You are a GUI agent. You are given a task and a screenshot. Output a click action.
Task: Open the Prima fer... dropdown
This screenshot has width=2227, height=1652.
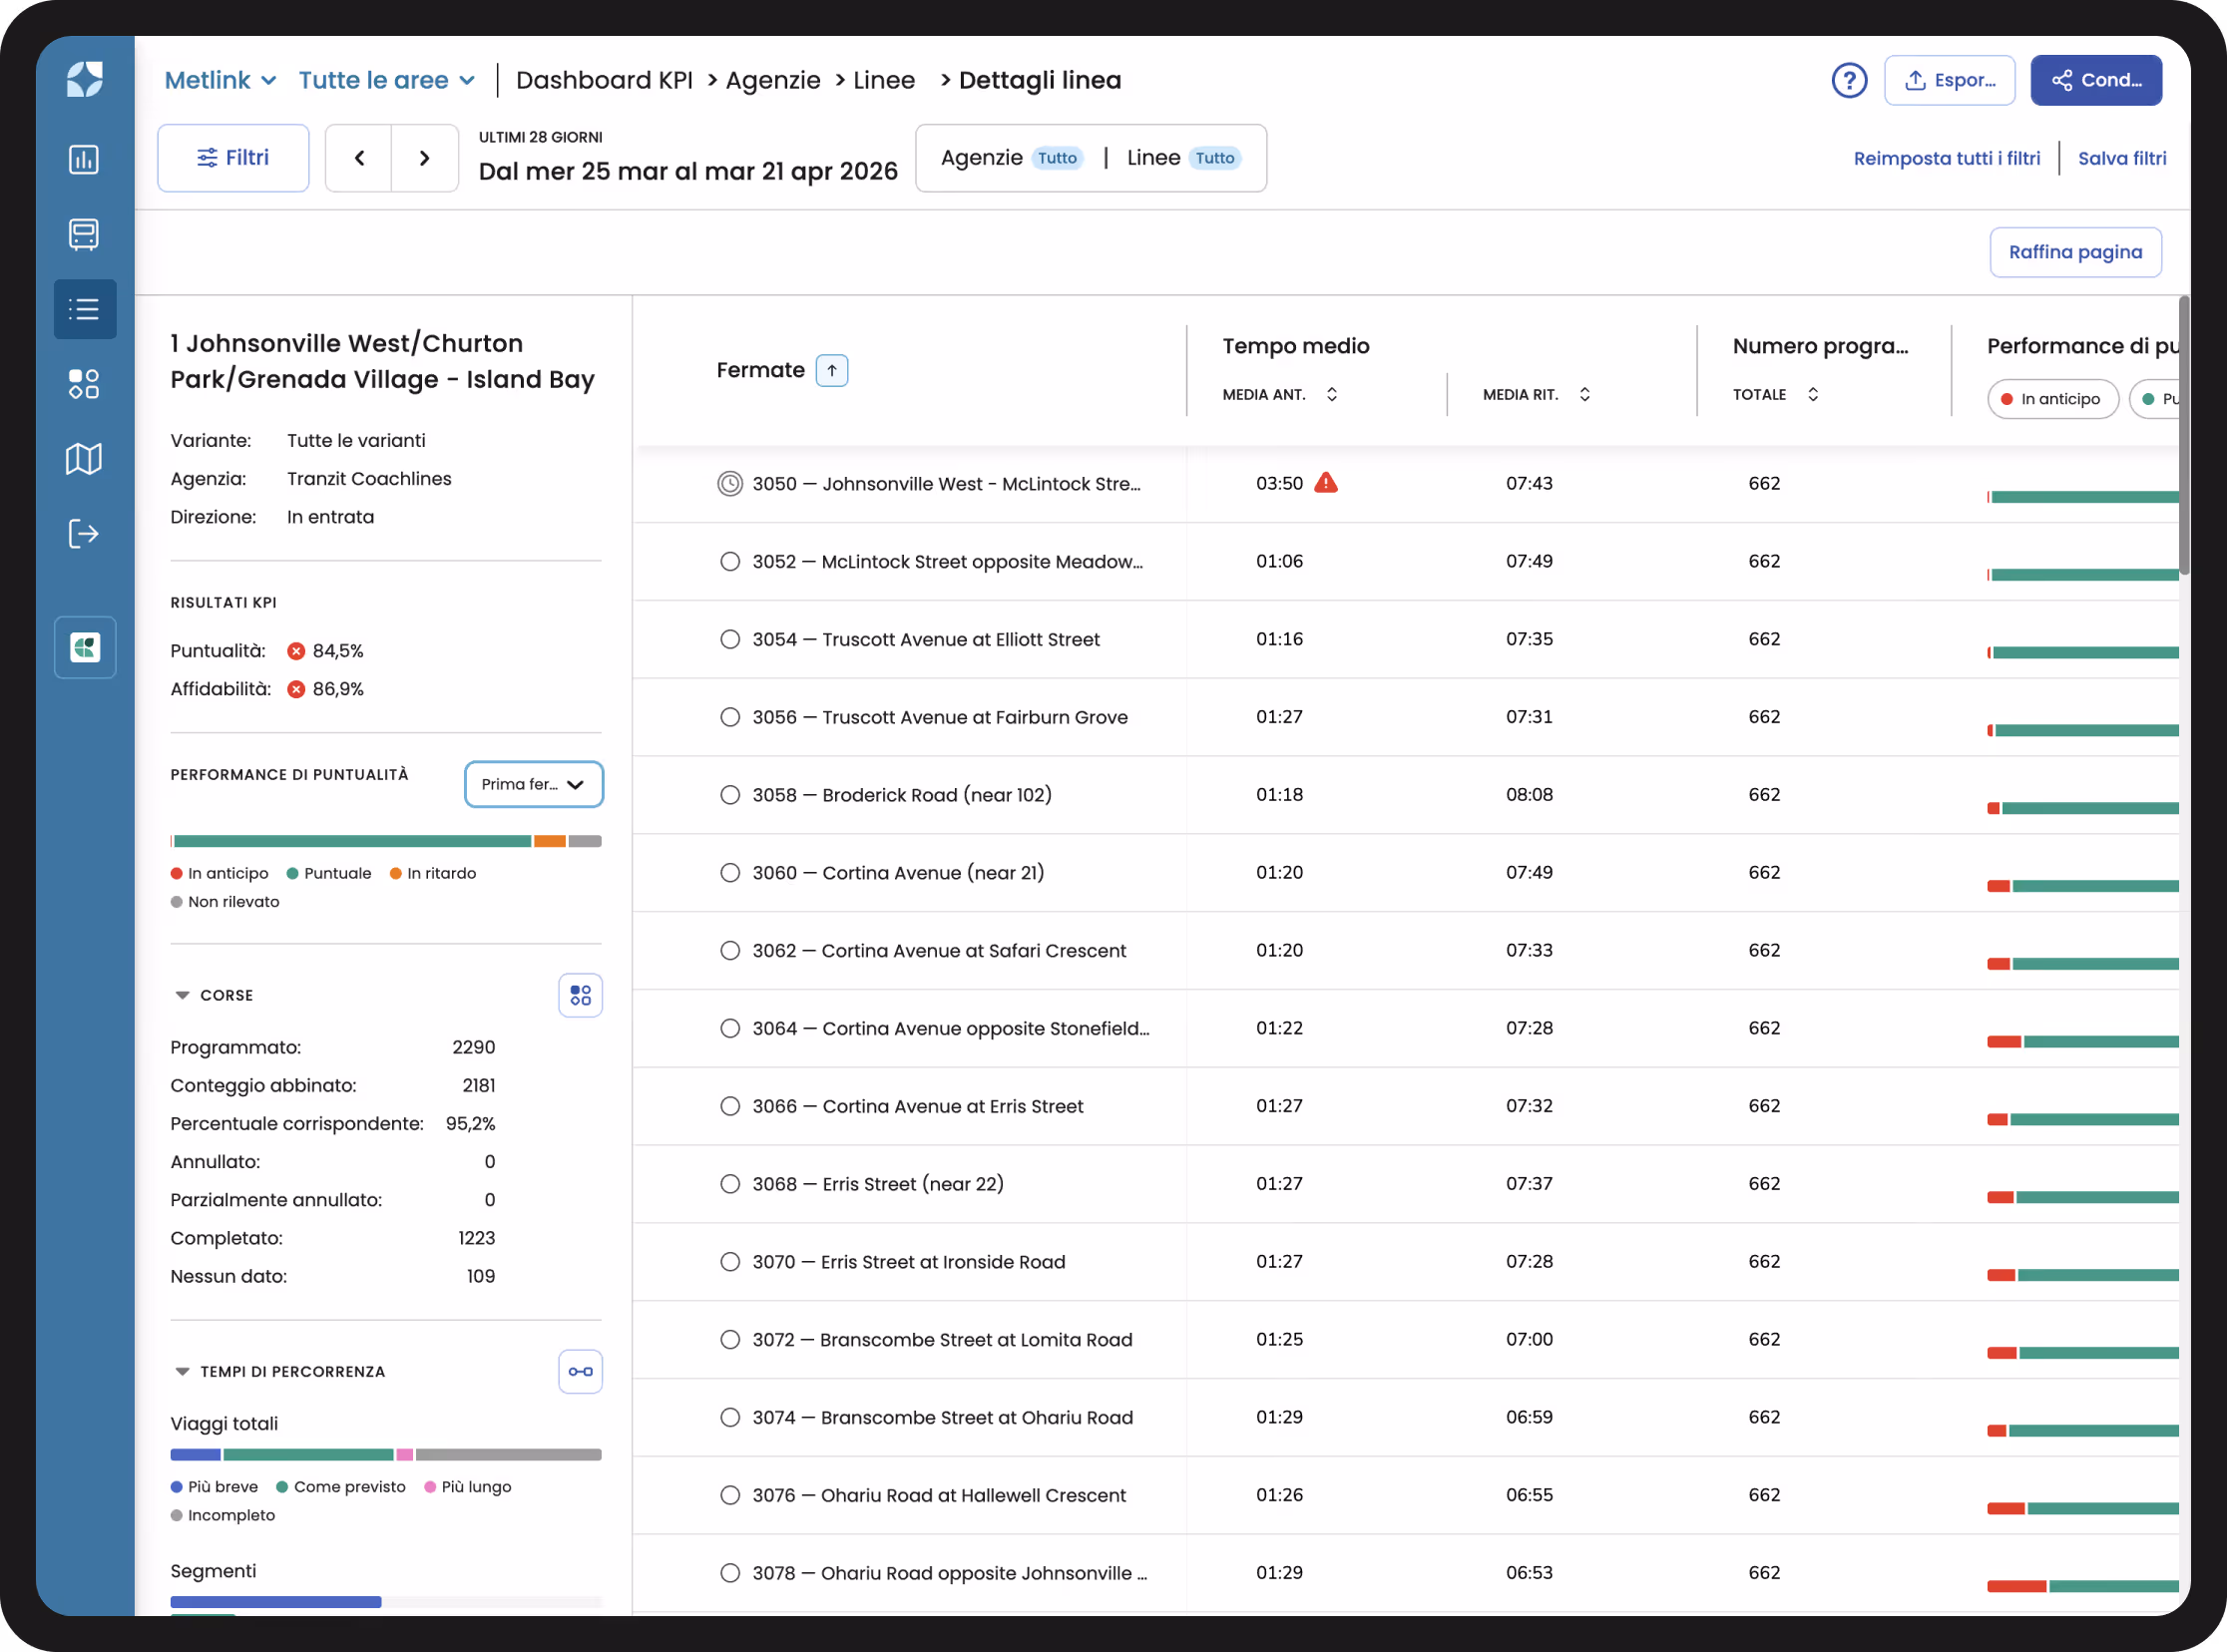533,784
